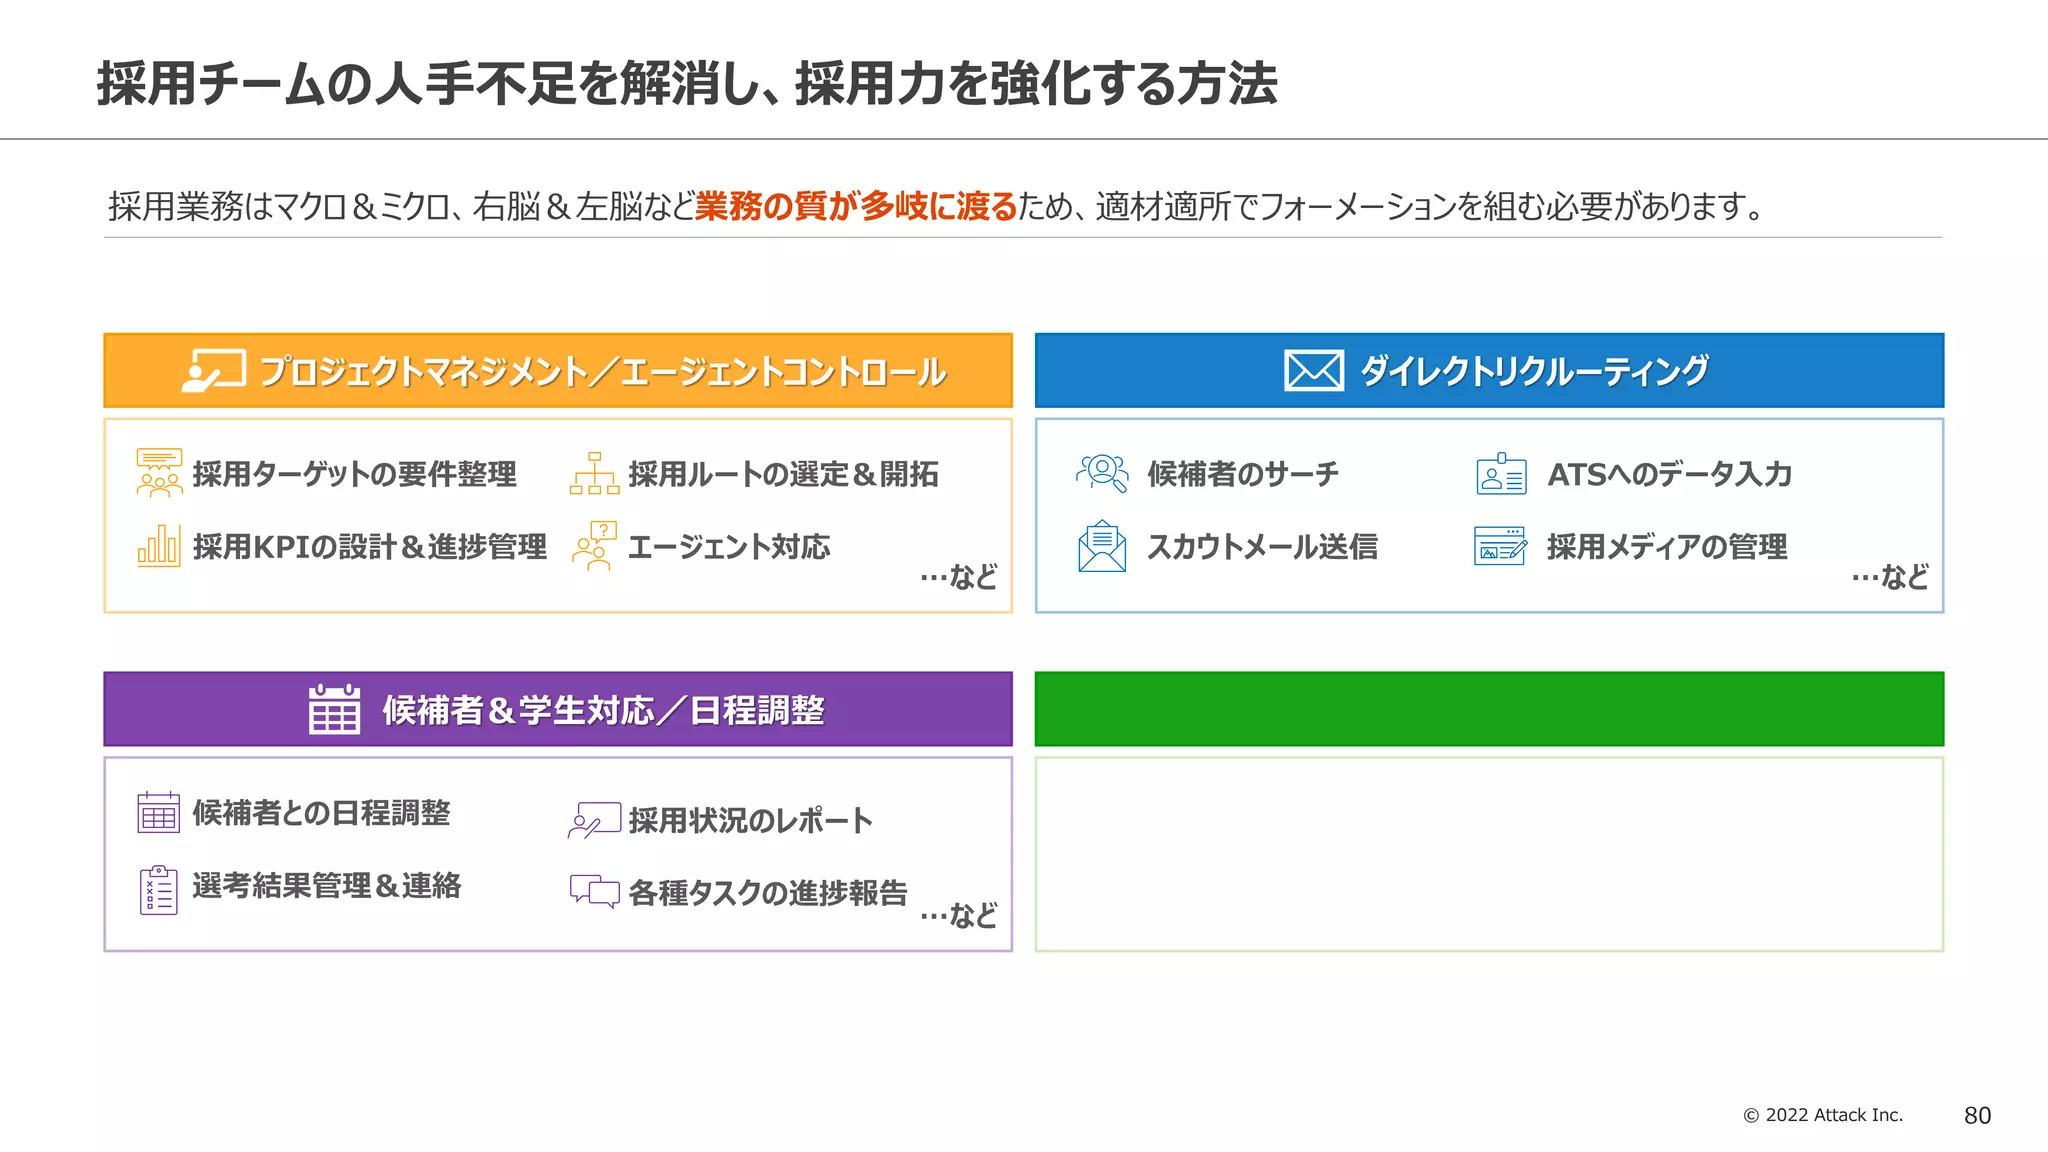Screen dimensions: 2048x1152
Task: Select the empty green header banner
Action: [x=1489, y=709]
